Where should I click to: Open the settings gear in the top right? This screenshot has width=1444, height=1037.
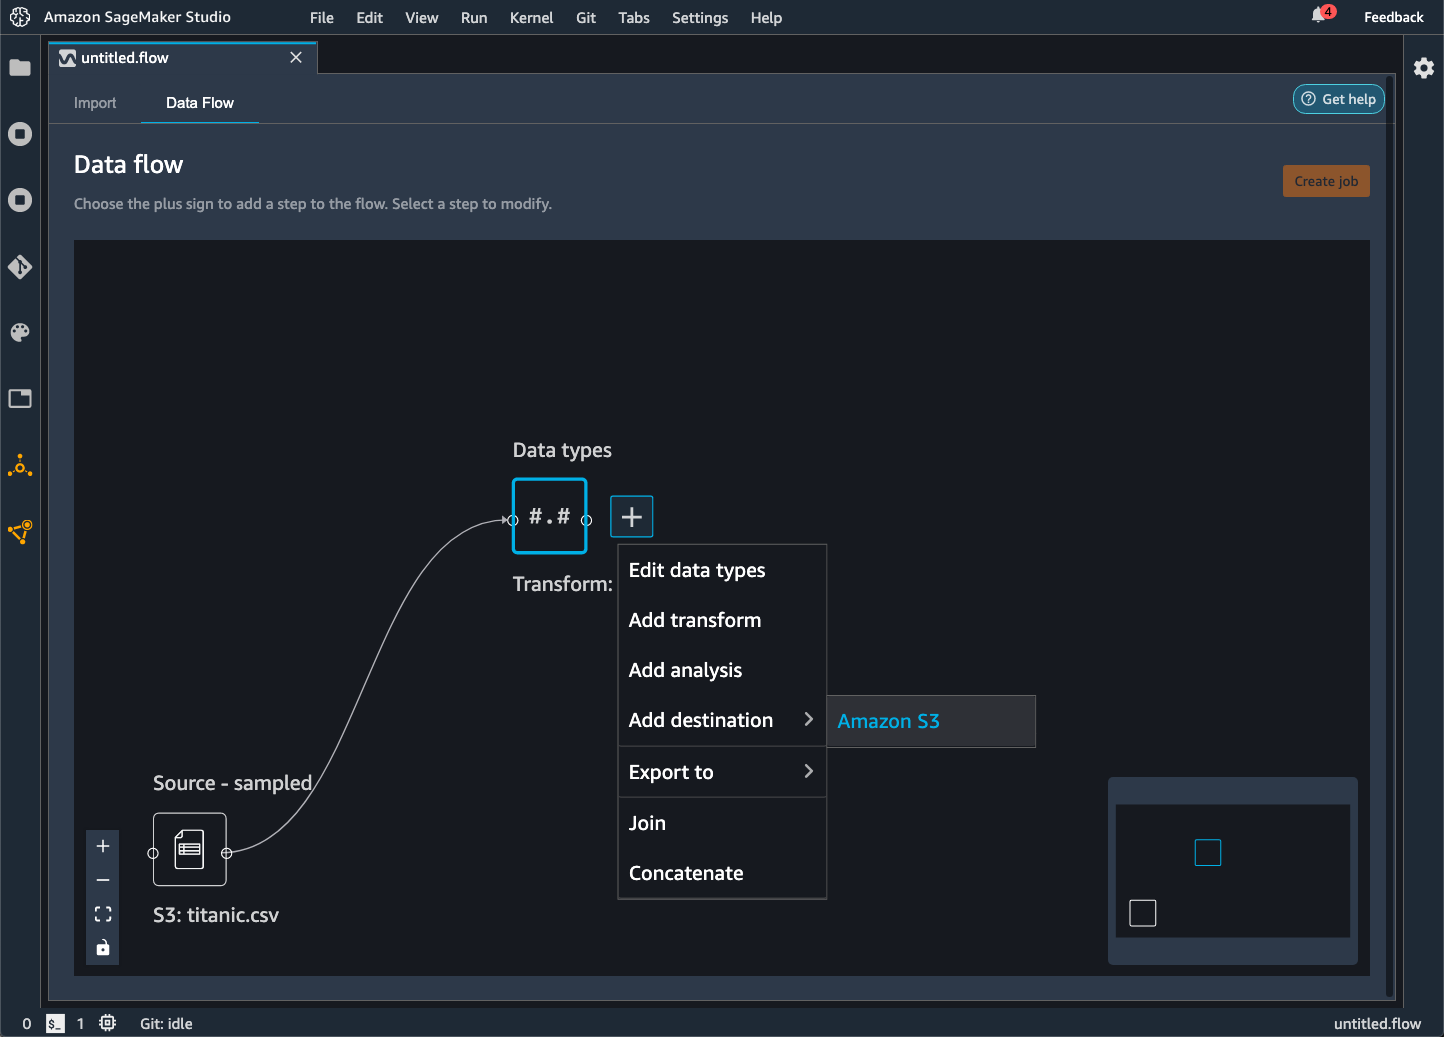[x=1424, y=67]
